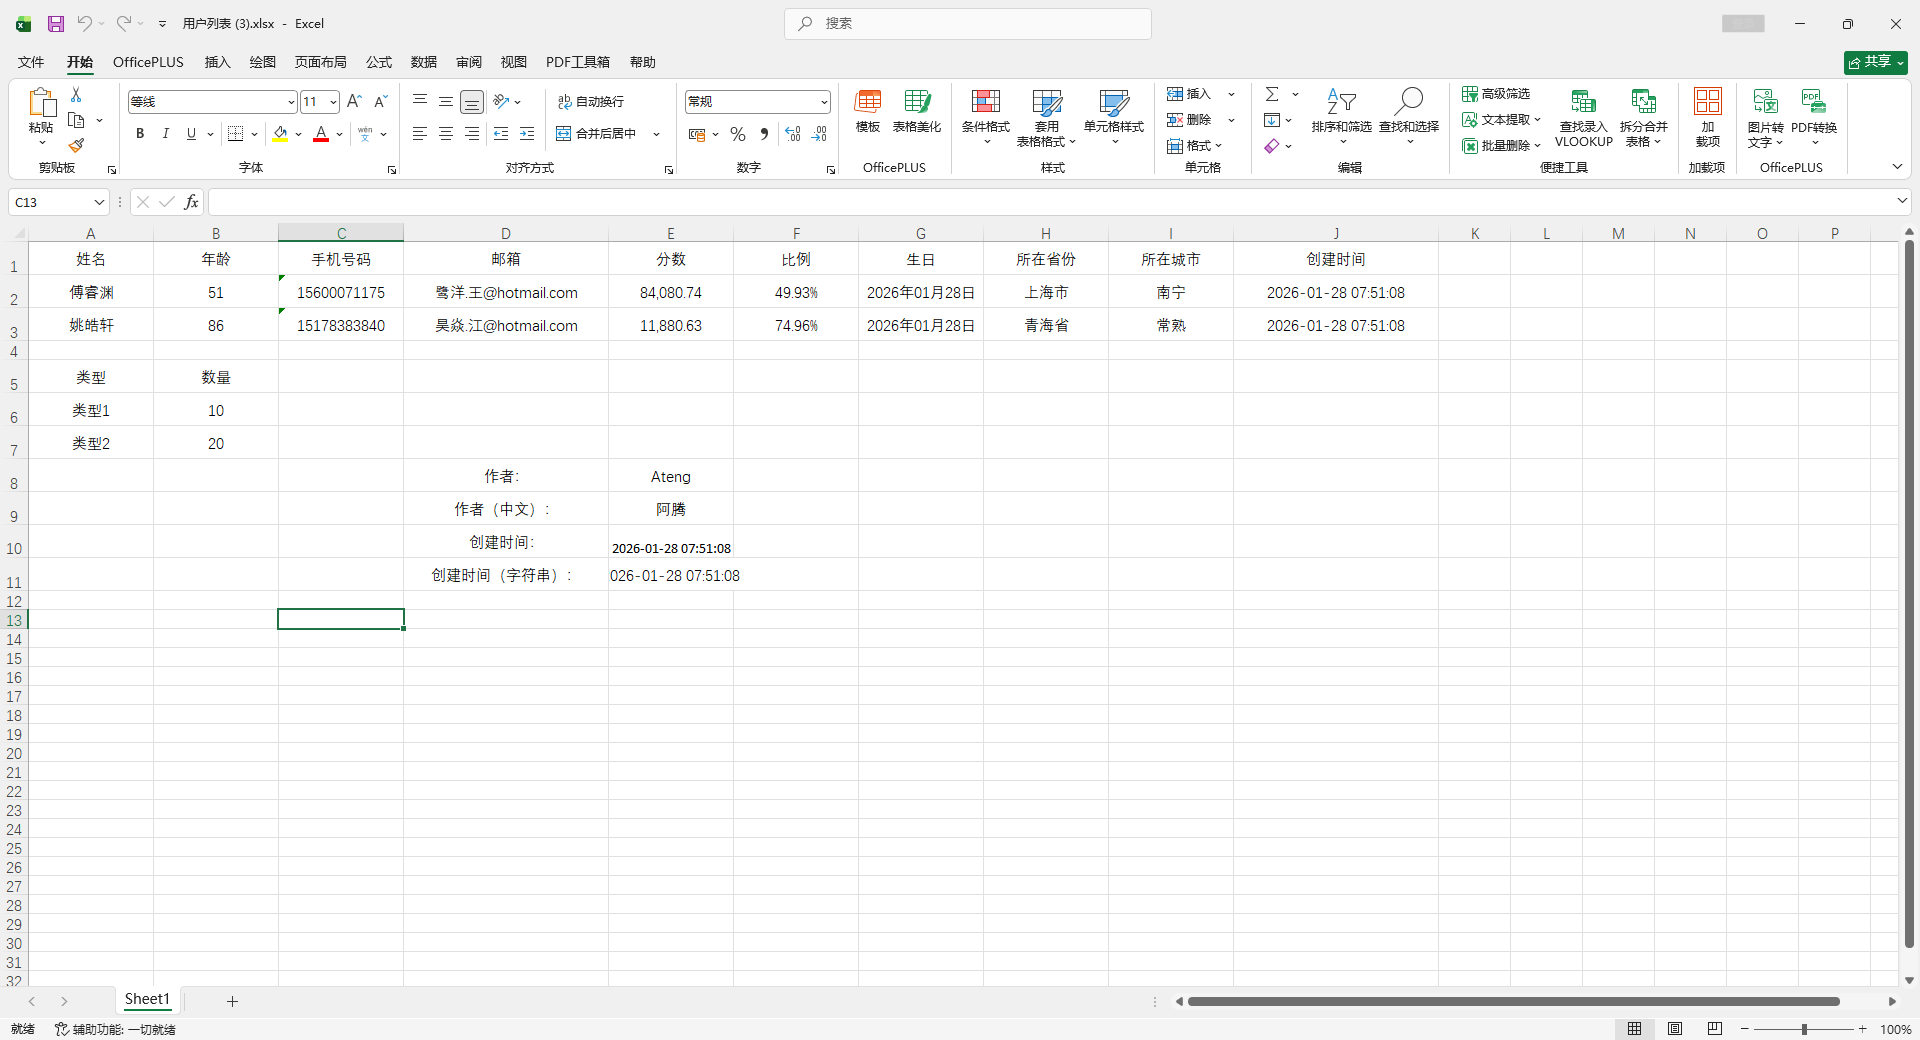Open the Name Box dropdown arrow
The height and width of the screenshot is (1040, 1920).
point(99,203)
